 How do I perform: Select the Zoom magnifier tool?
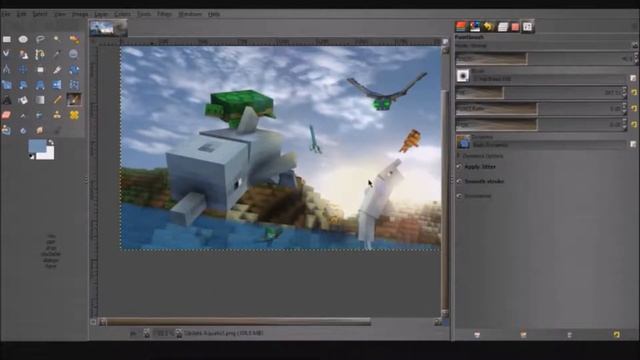click(x=74, y=54)
